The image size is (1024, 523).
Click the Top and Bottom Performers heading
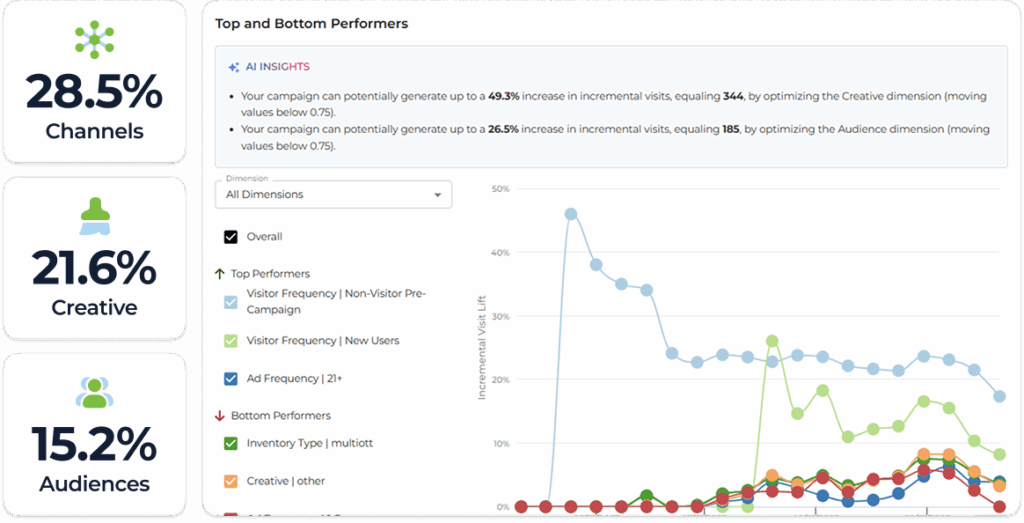(x=311, y=23)
